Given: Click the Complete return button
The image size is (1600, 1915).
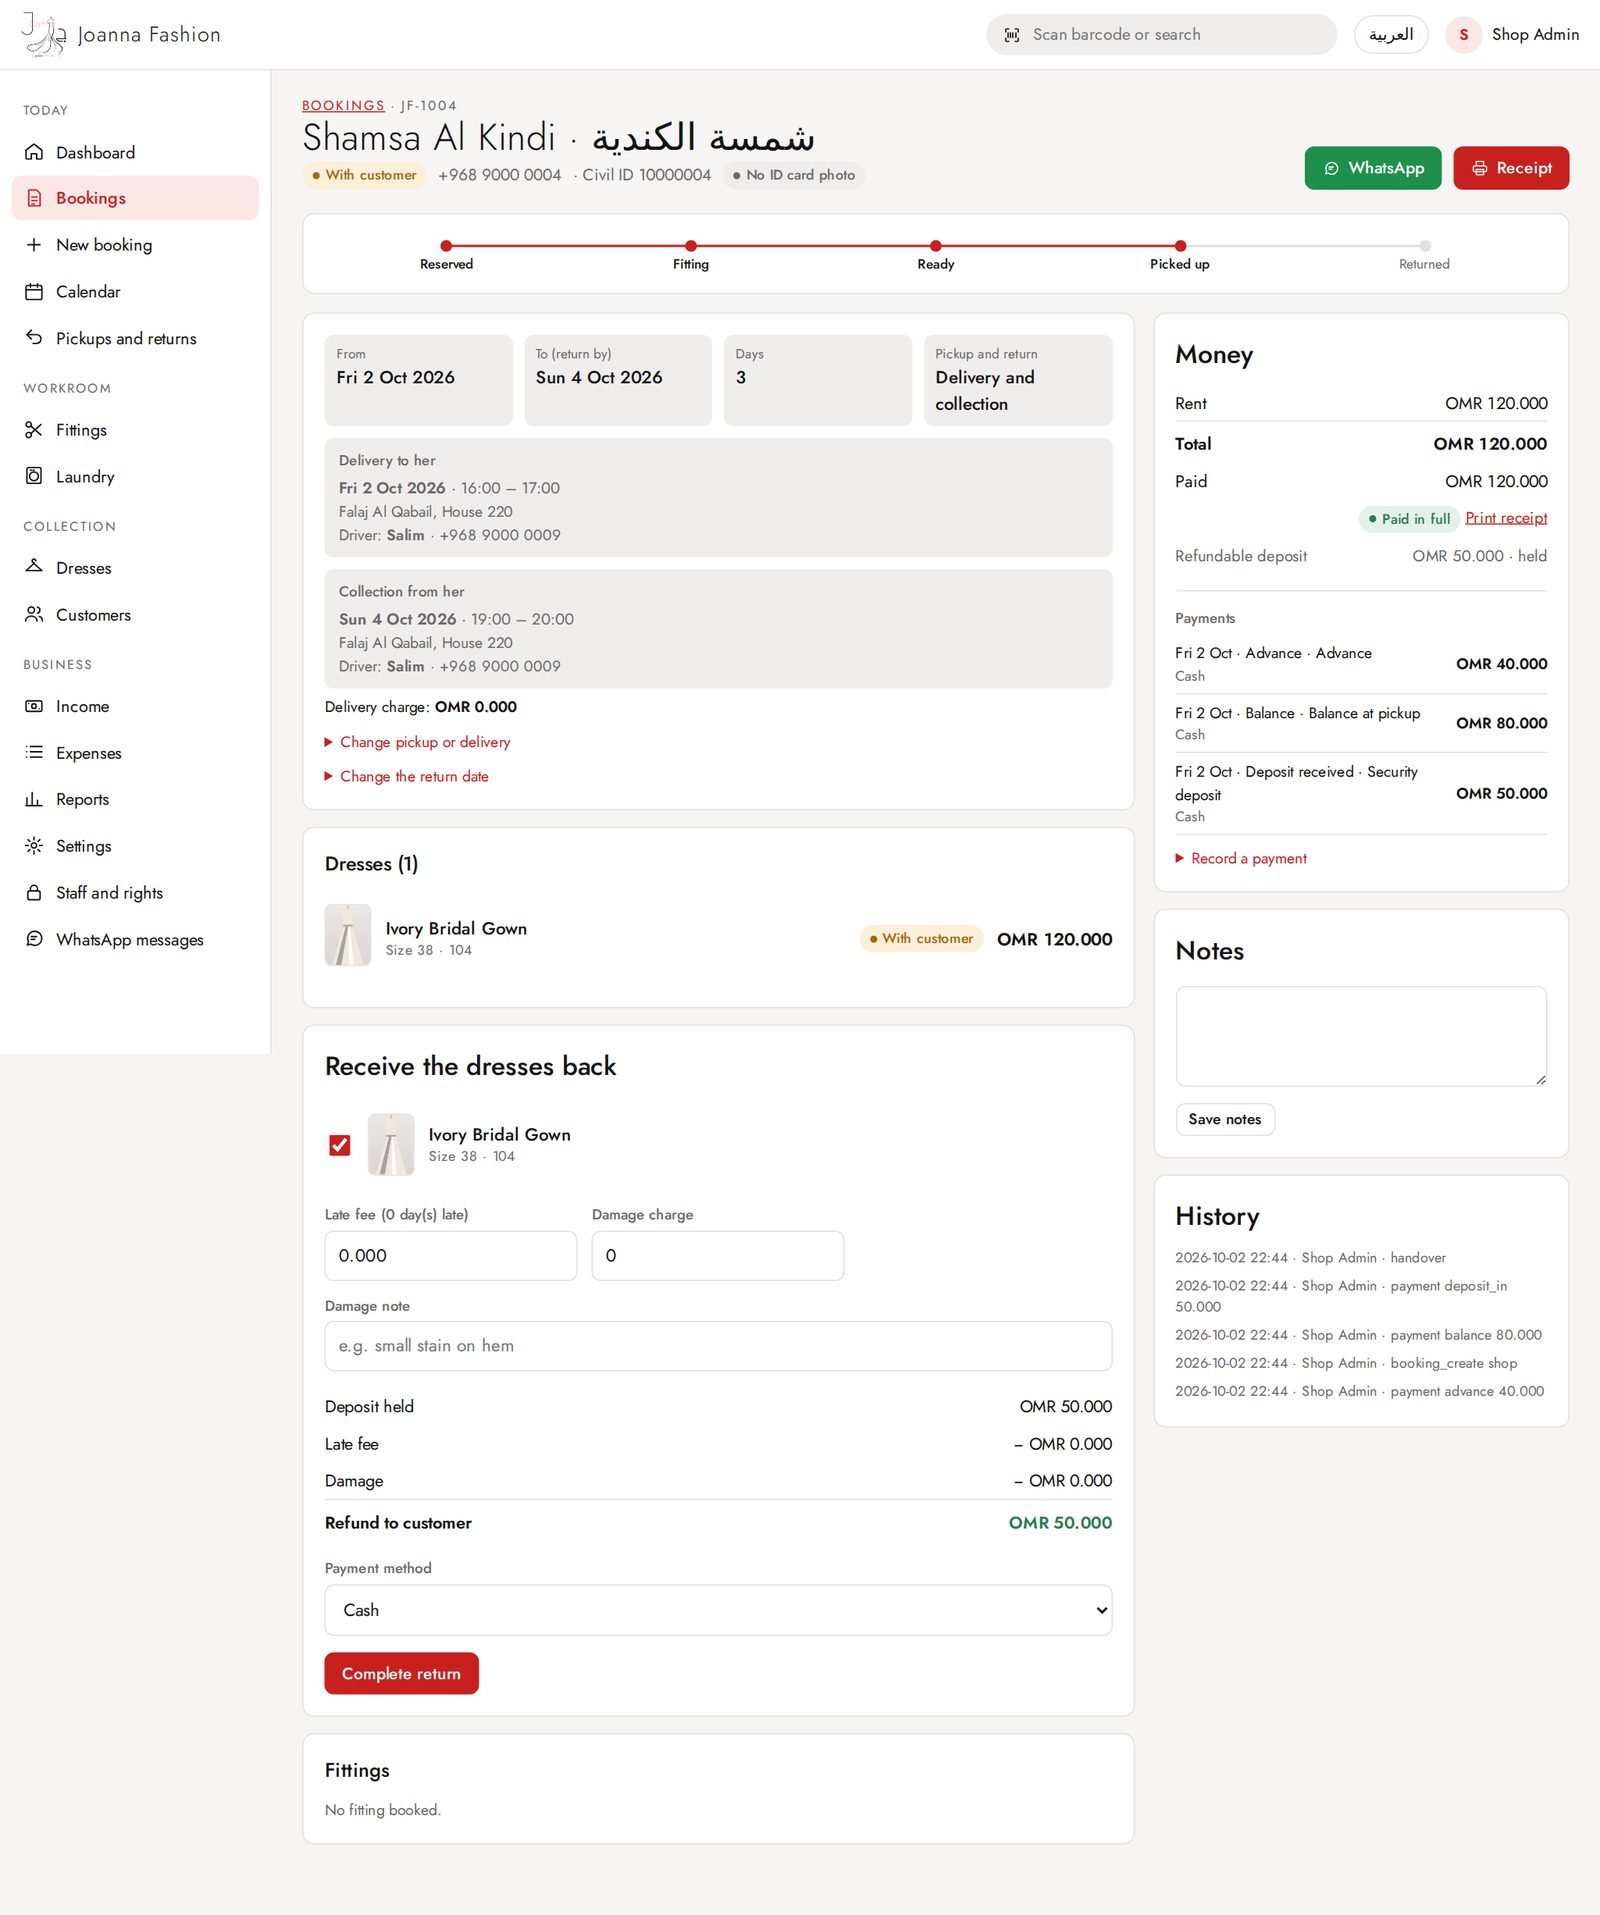Looking at the screenshot, I should [401, 1673].
